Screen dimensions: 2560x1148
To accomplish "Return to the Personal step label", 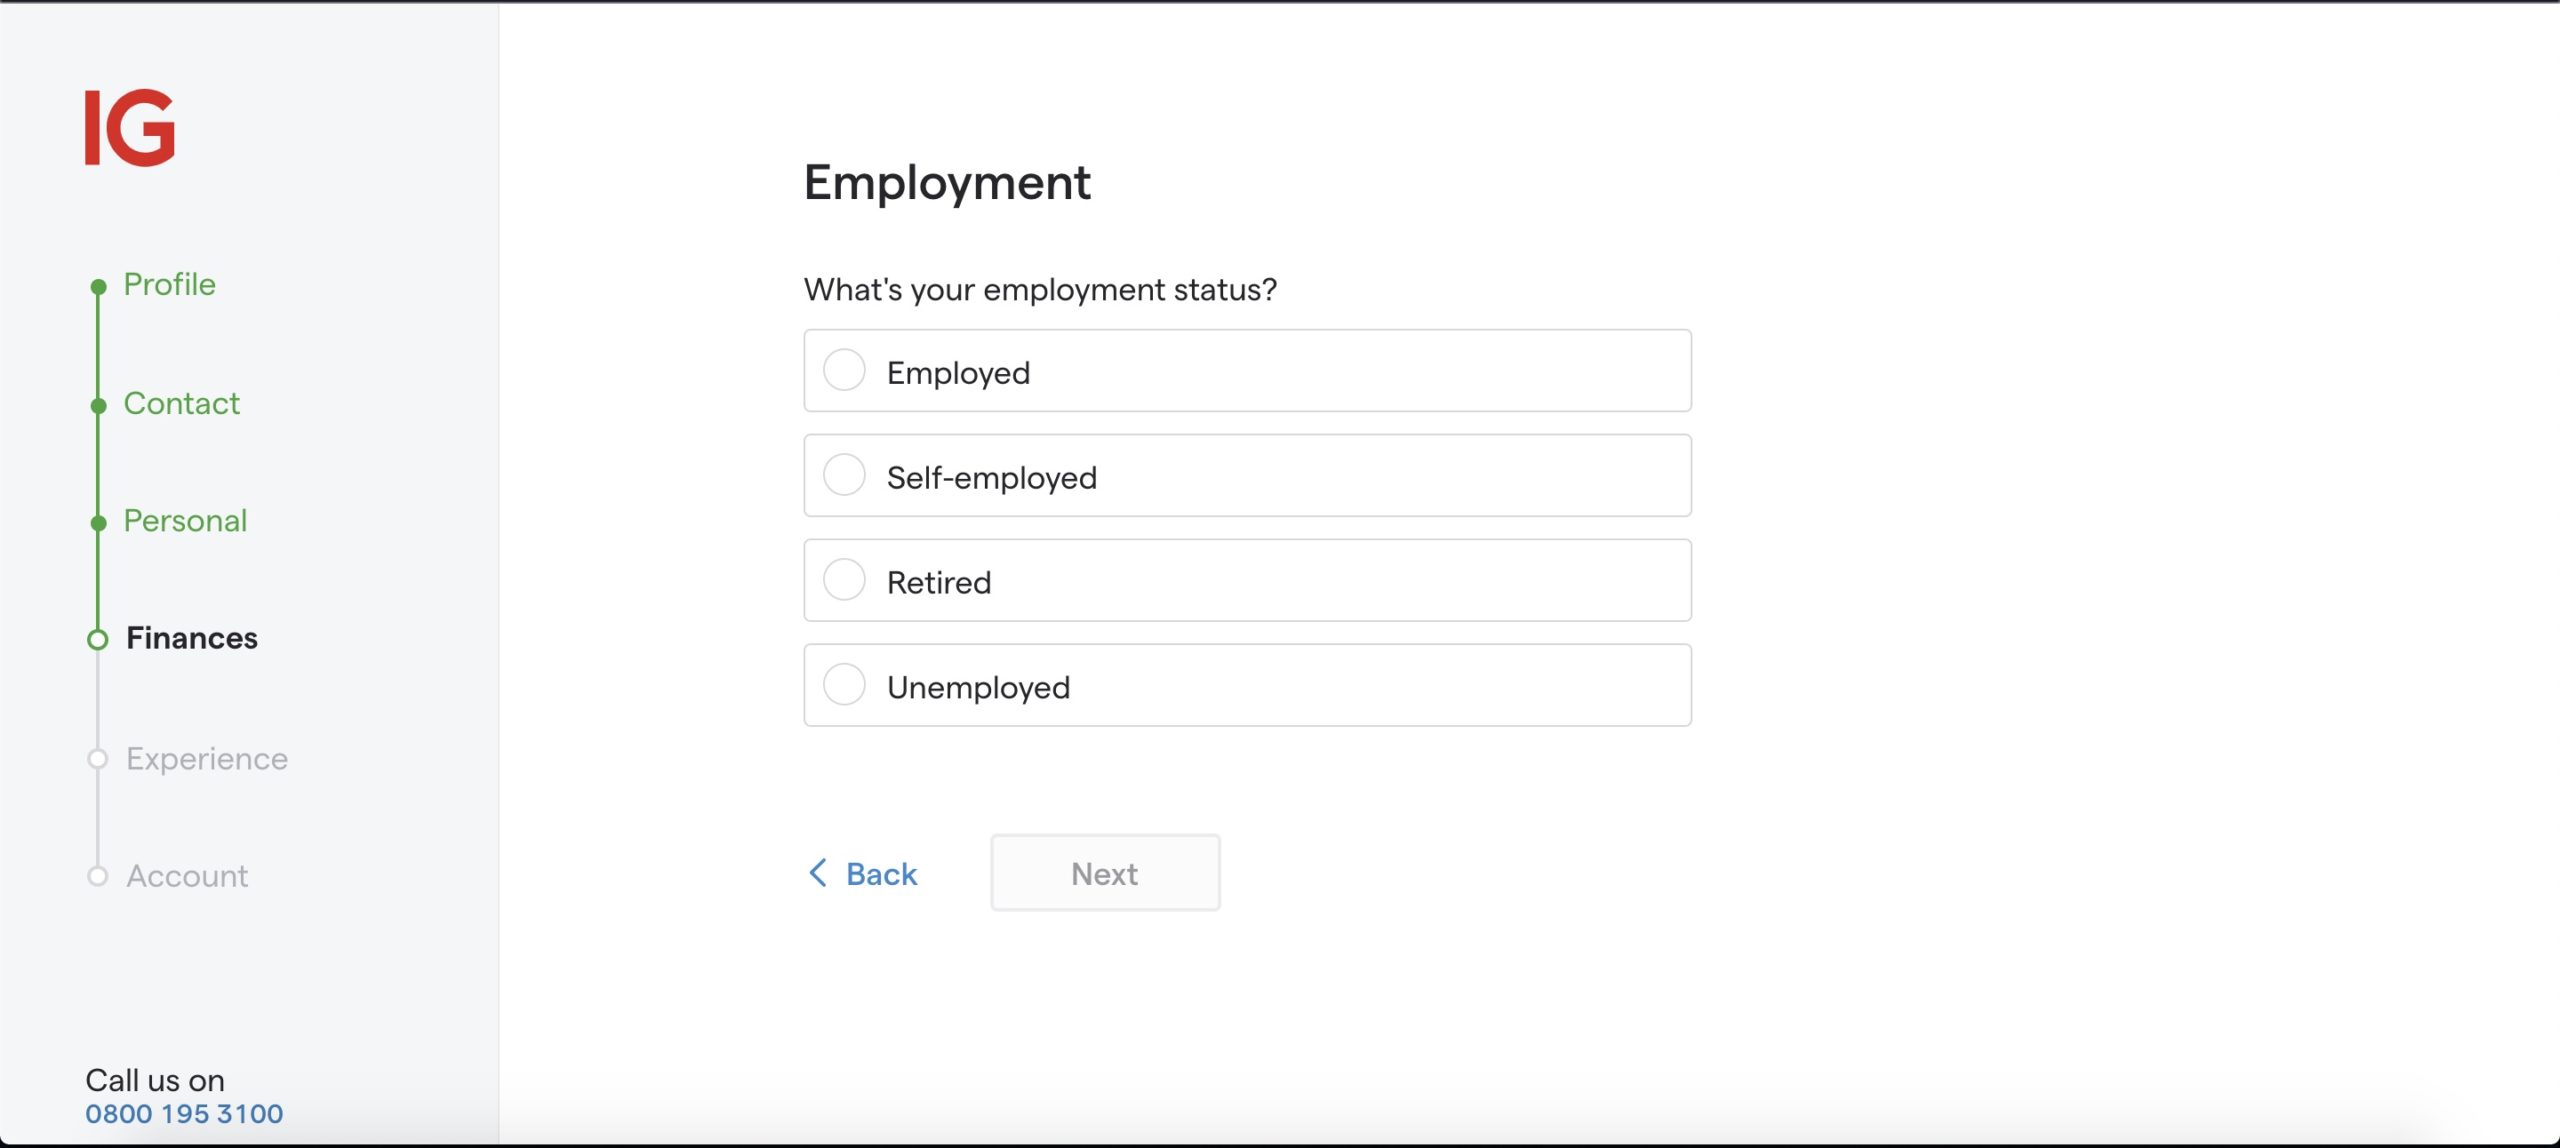I will pos(185,521).
